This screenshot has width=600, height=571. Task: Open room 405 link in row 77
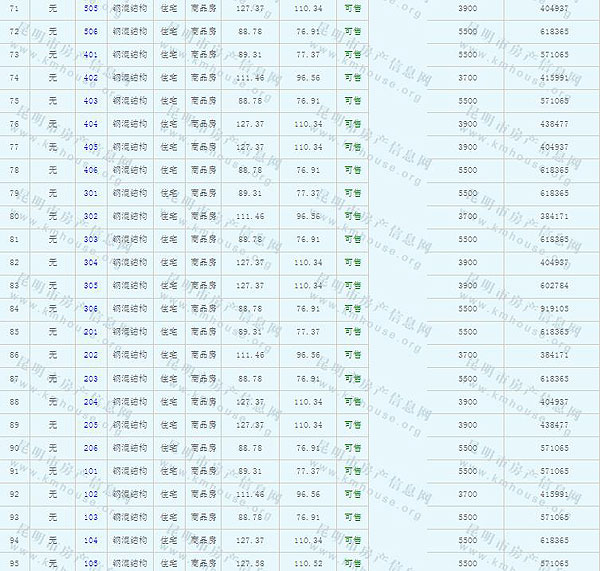pyautogui.click(x=91, y=147)
